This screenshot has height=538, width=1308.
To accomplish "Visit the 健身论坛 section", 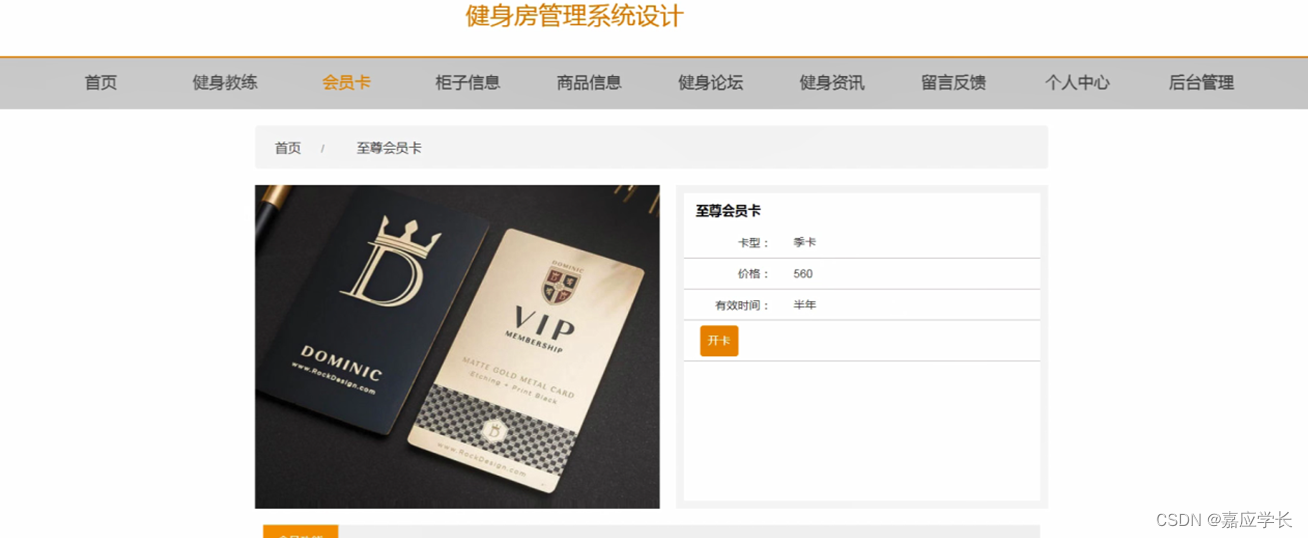I will coord(710,83).
